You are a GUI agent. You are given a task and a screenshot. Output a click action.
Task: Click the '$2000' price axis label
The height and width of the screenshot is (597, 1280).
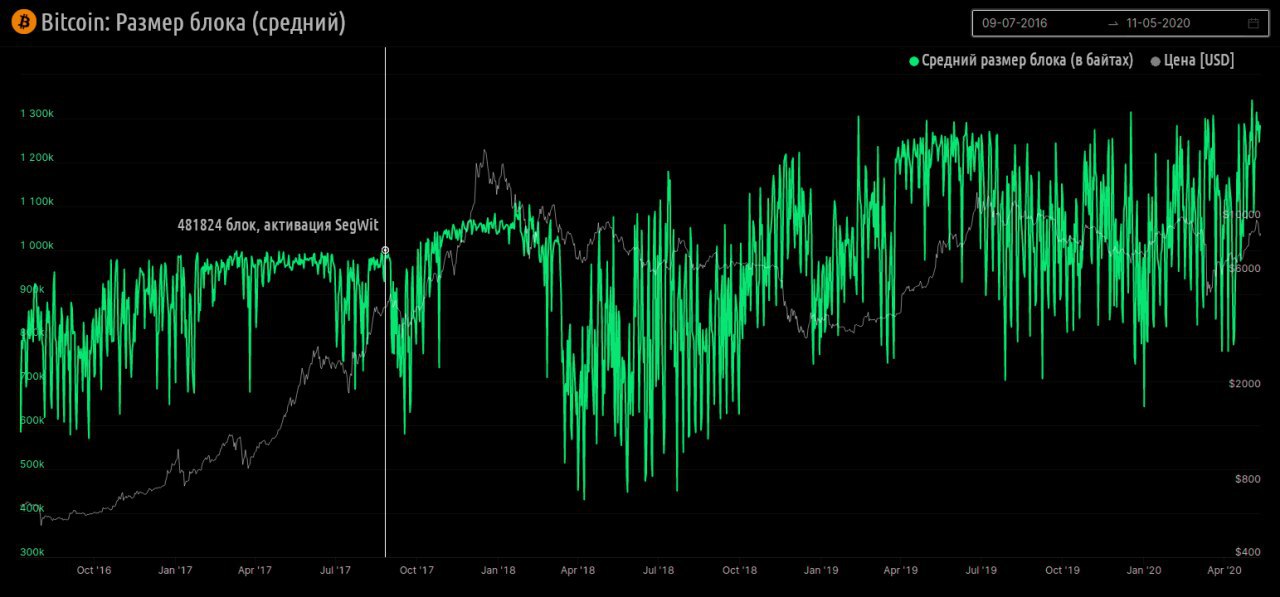tap(1245, 384)
